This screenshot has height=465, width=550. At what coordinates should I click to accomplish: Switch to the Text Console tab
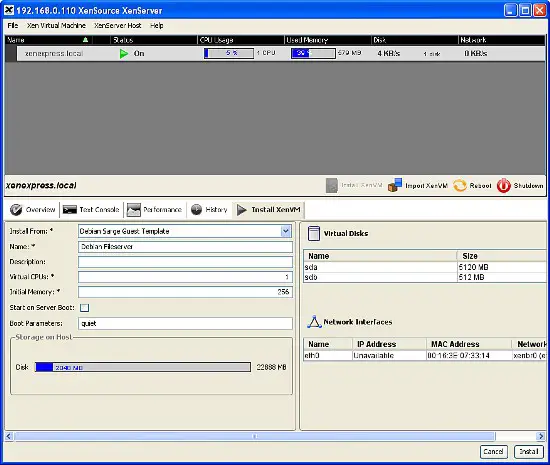click(x=91, y=210)
